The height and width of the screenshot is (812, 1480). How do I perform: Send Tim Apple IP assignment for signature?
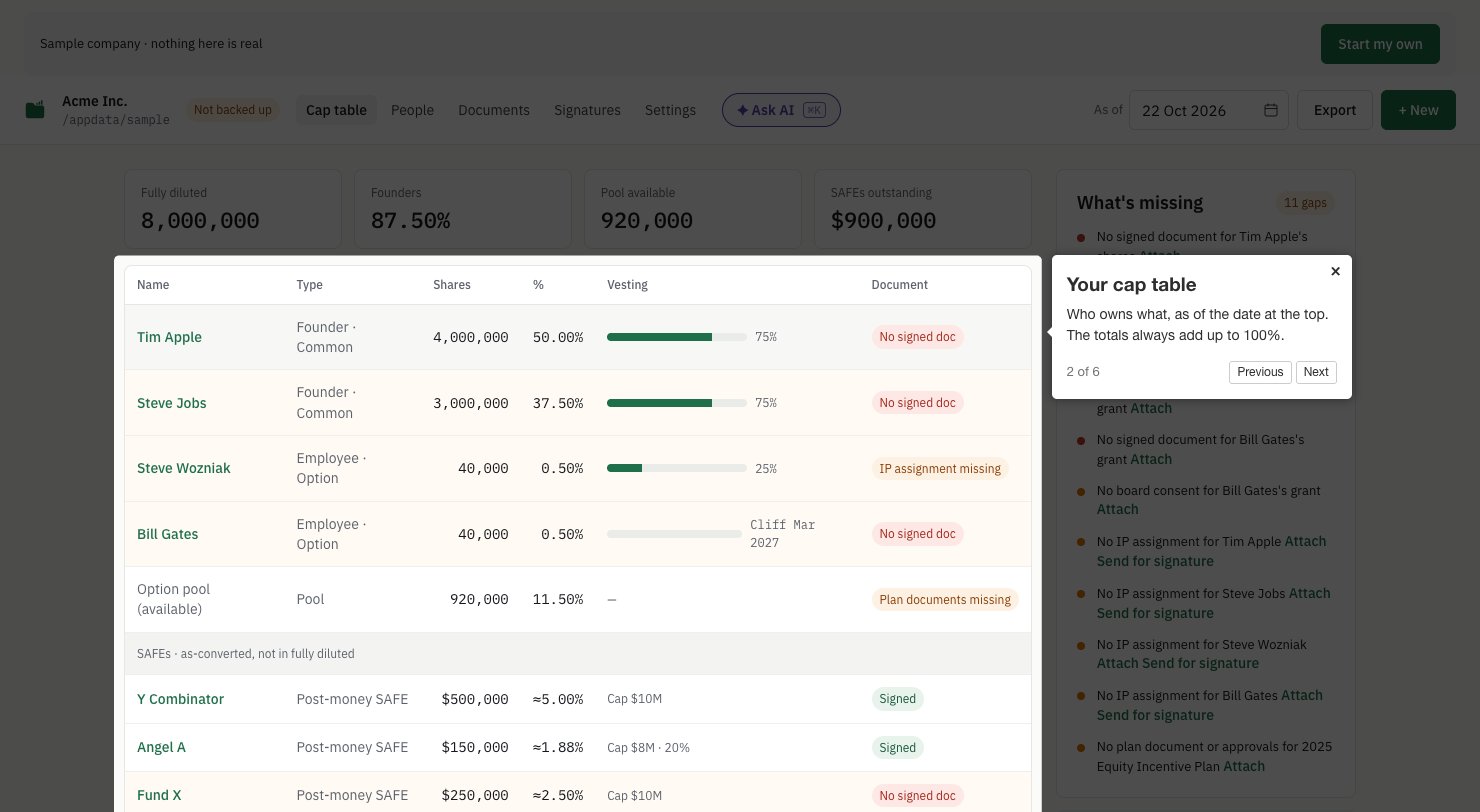pyautogui.click(x=1155, y=561)
